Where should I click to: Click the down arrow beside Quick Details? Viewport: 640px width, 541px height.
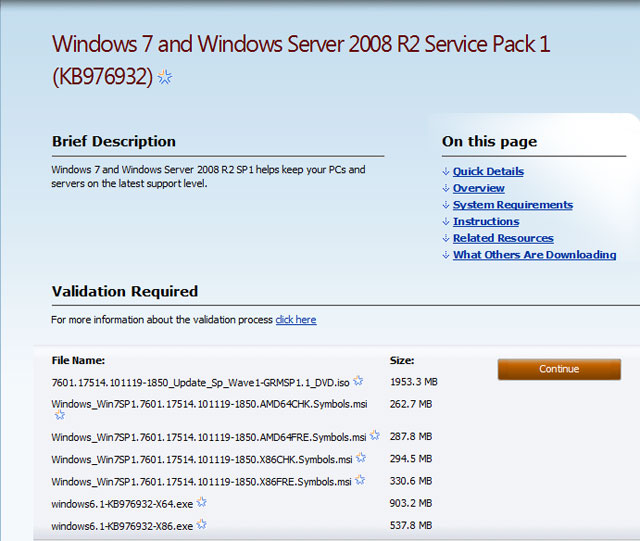[446, 171]
